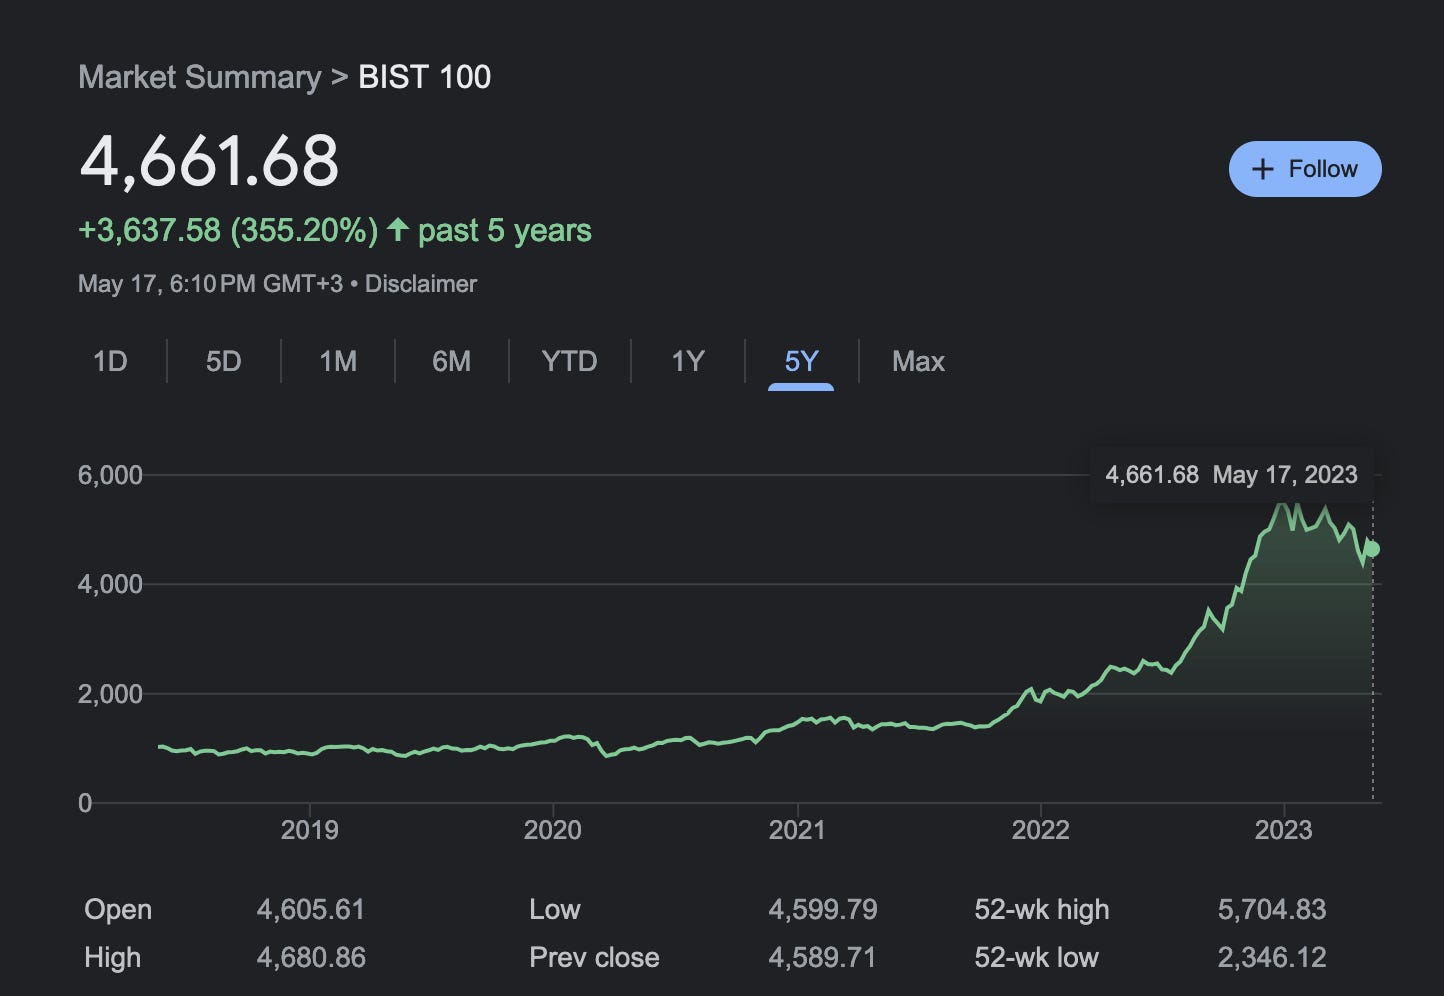Screen dimensions: 1444x996
Task: Click the Open value 4,605.61
Action: [311, 909]
